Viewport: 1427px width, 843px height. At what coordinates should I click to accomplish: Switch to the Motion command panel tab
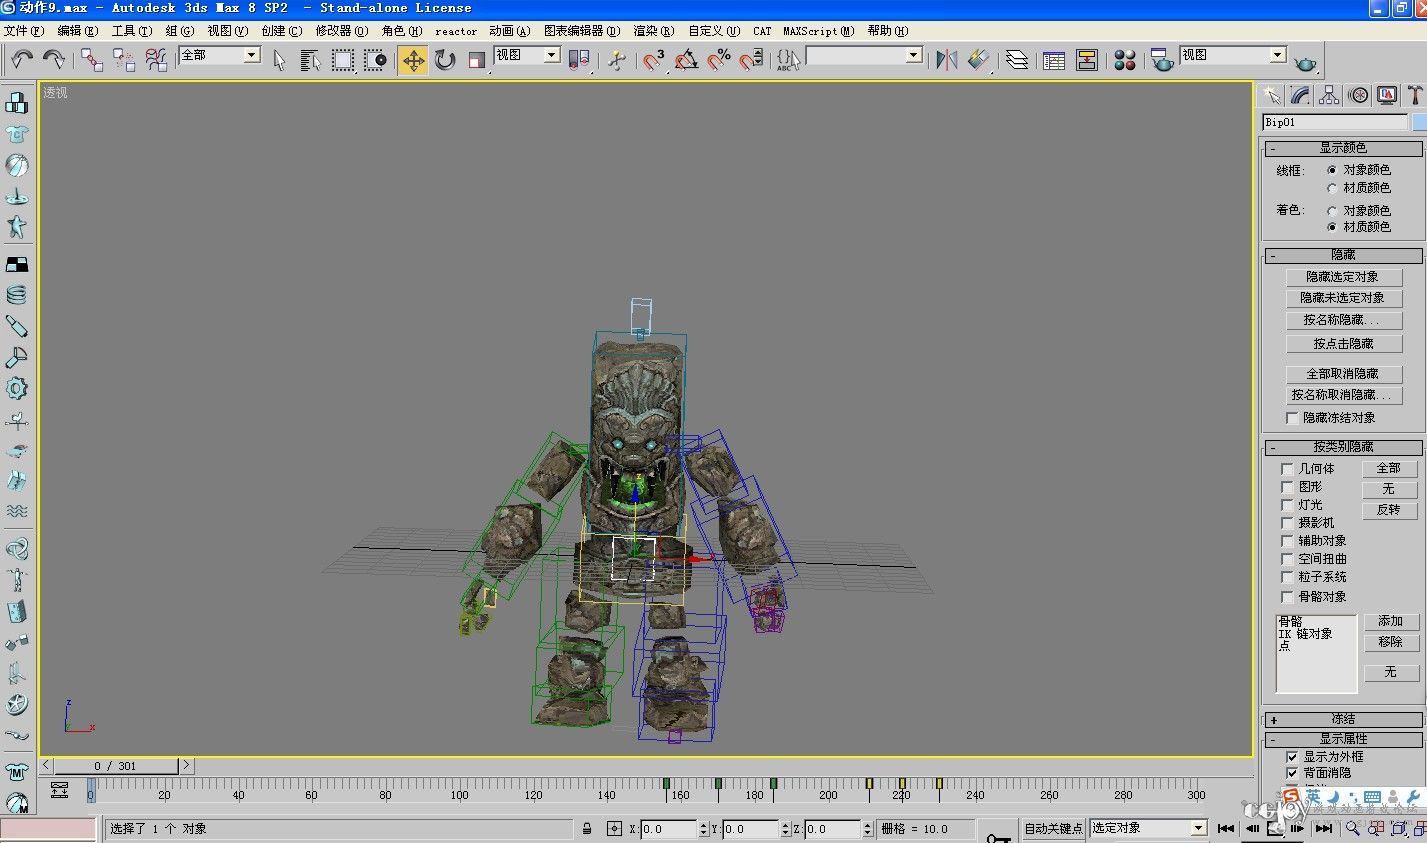[1358, 95]
